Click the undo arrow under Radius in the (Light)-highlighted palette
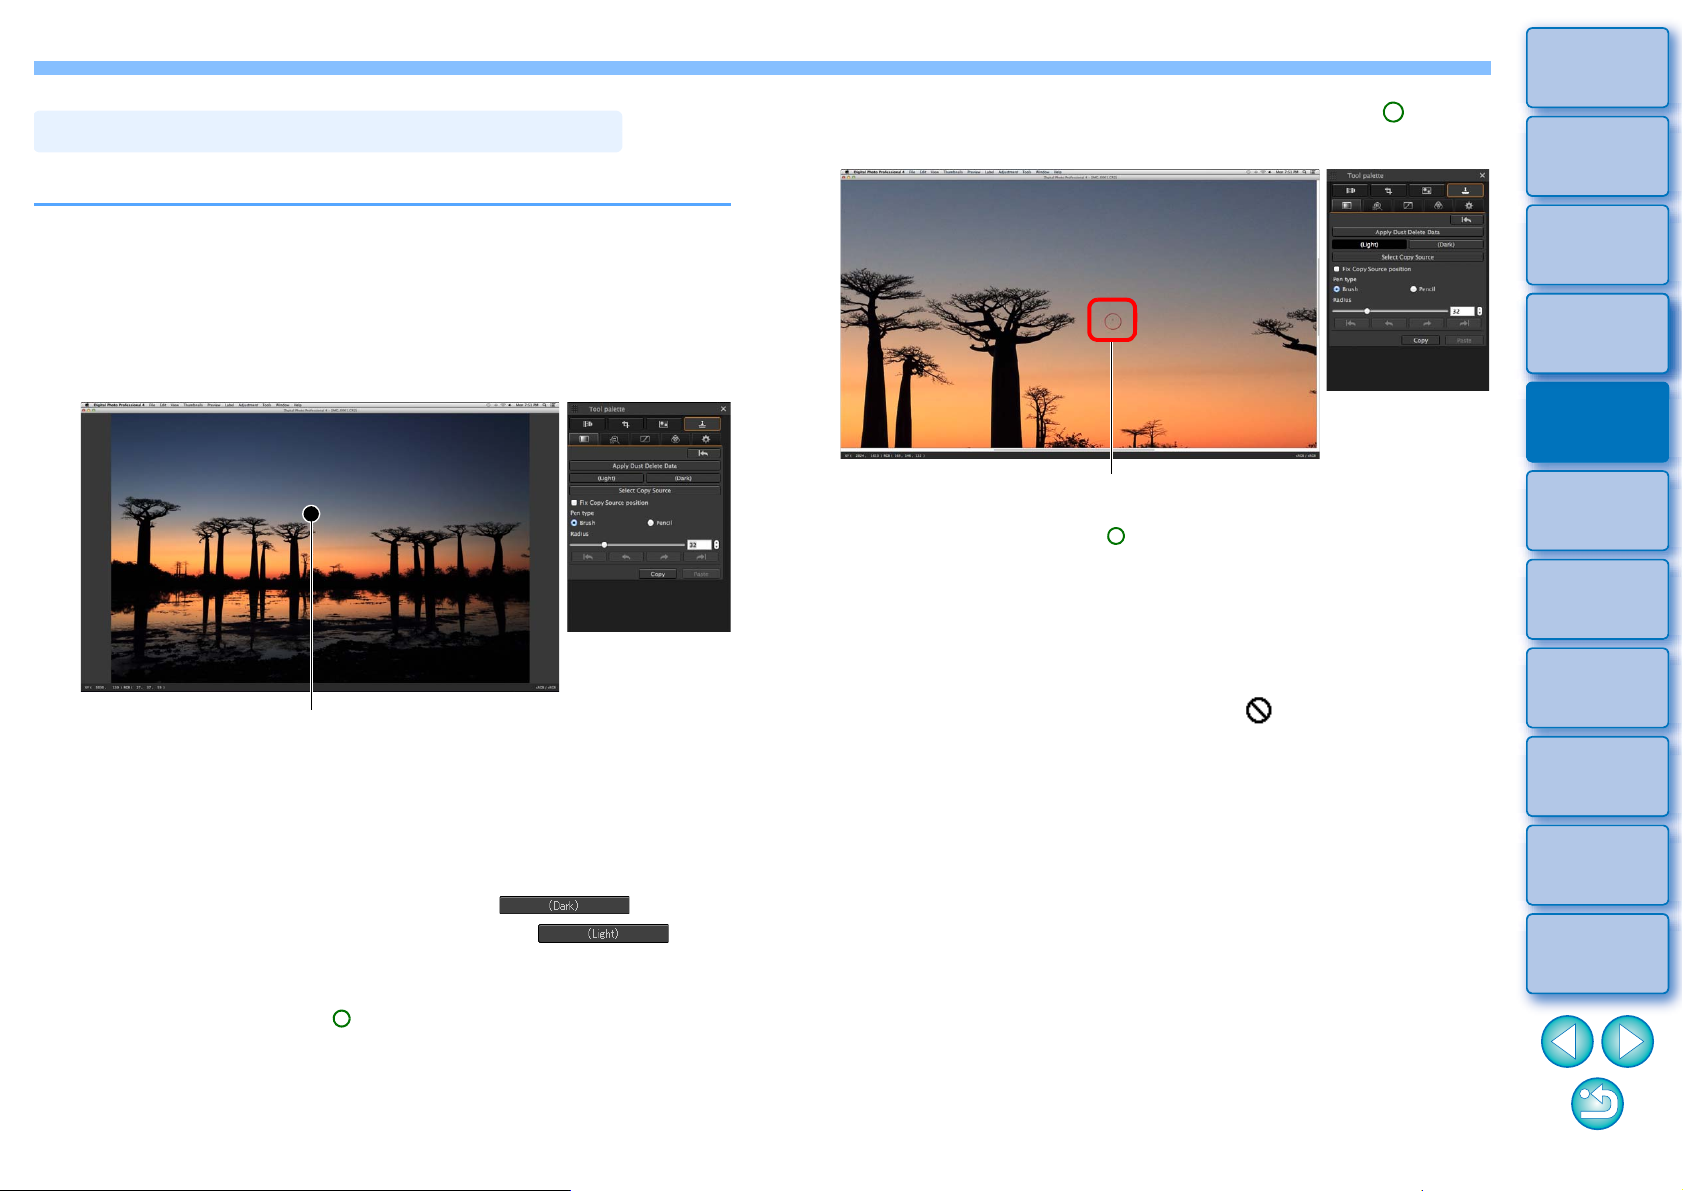 tap(1389, 323)
